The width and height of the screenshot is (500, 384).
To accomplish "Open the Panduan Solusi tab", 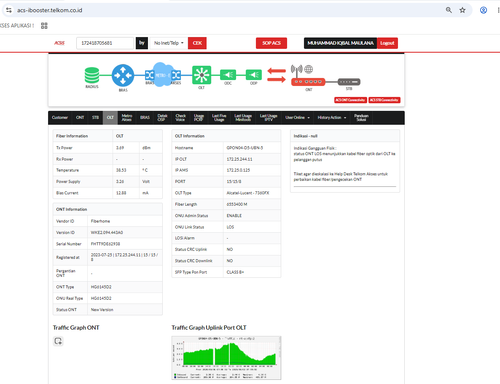I will click(x=361, y=118).
